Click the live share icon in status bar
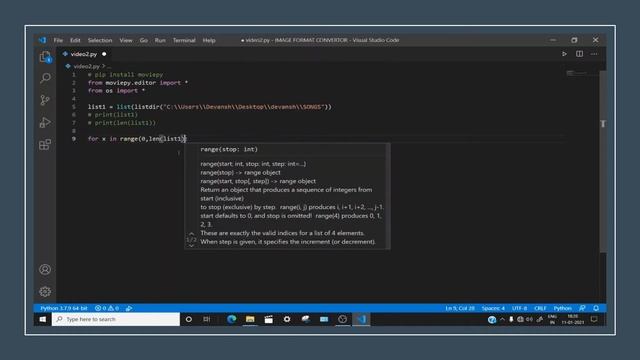The width and height of the screenshot is (640, 360). (129, 308)
